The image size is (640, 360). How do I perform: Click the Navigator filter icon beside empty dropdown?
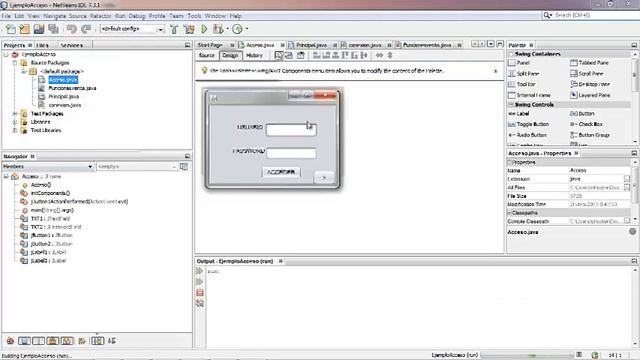pos(184,167)
